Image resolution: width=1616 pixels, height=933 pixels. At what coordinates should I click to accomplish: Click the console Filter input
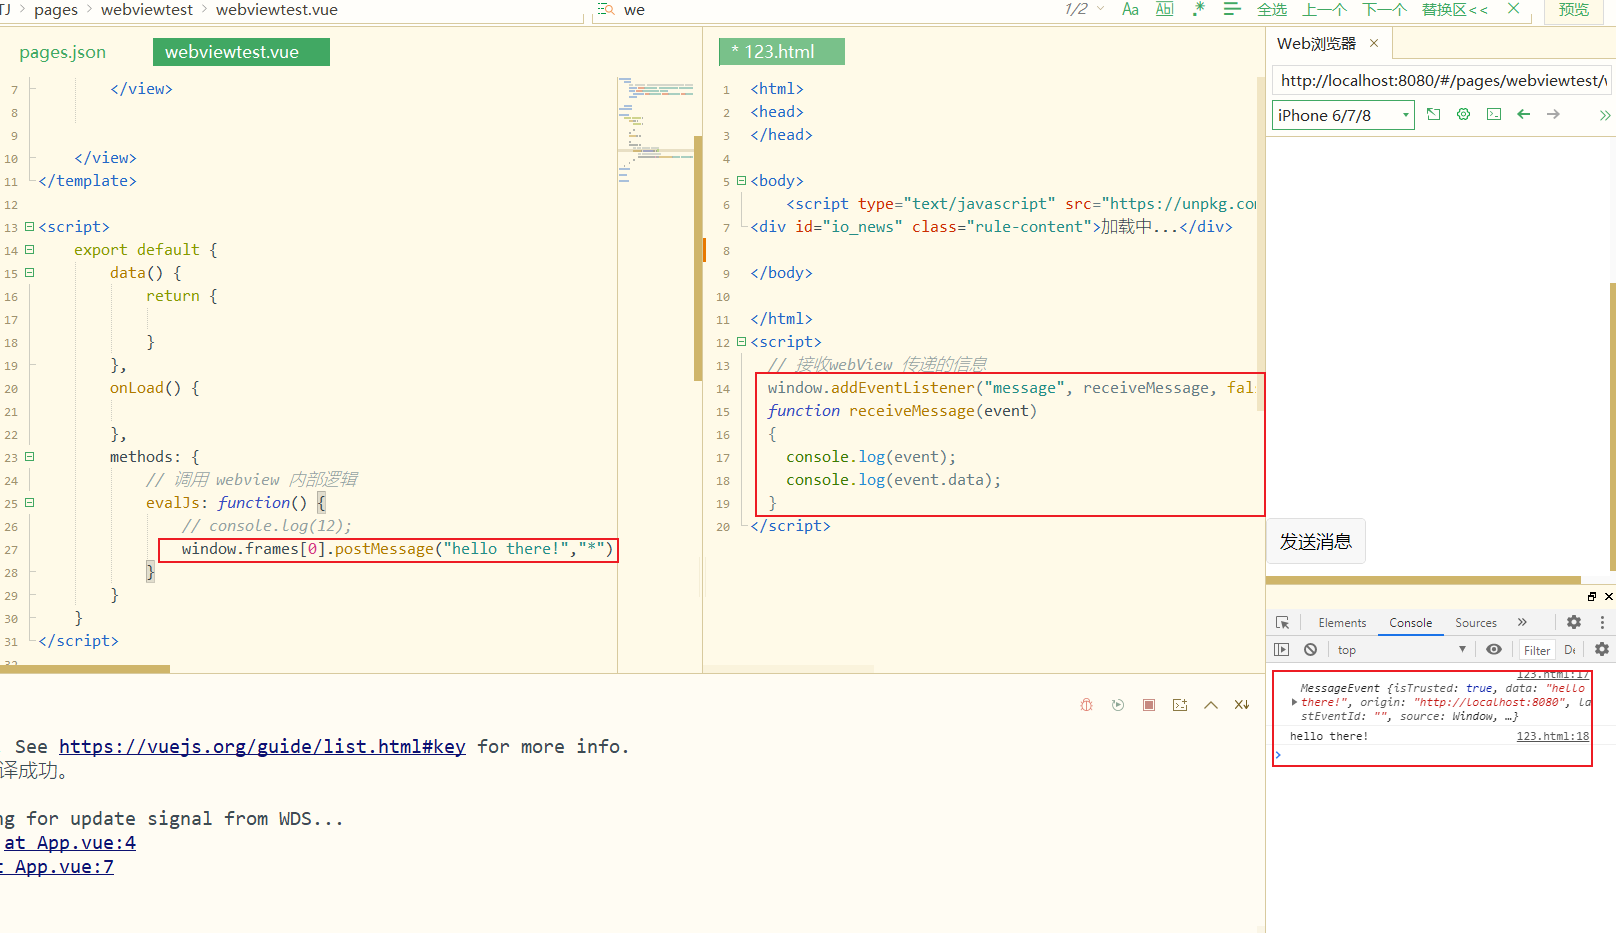[x=1537, y=650]
